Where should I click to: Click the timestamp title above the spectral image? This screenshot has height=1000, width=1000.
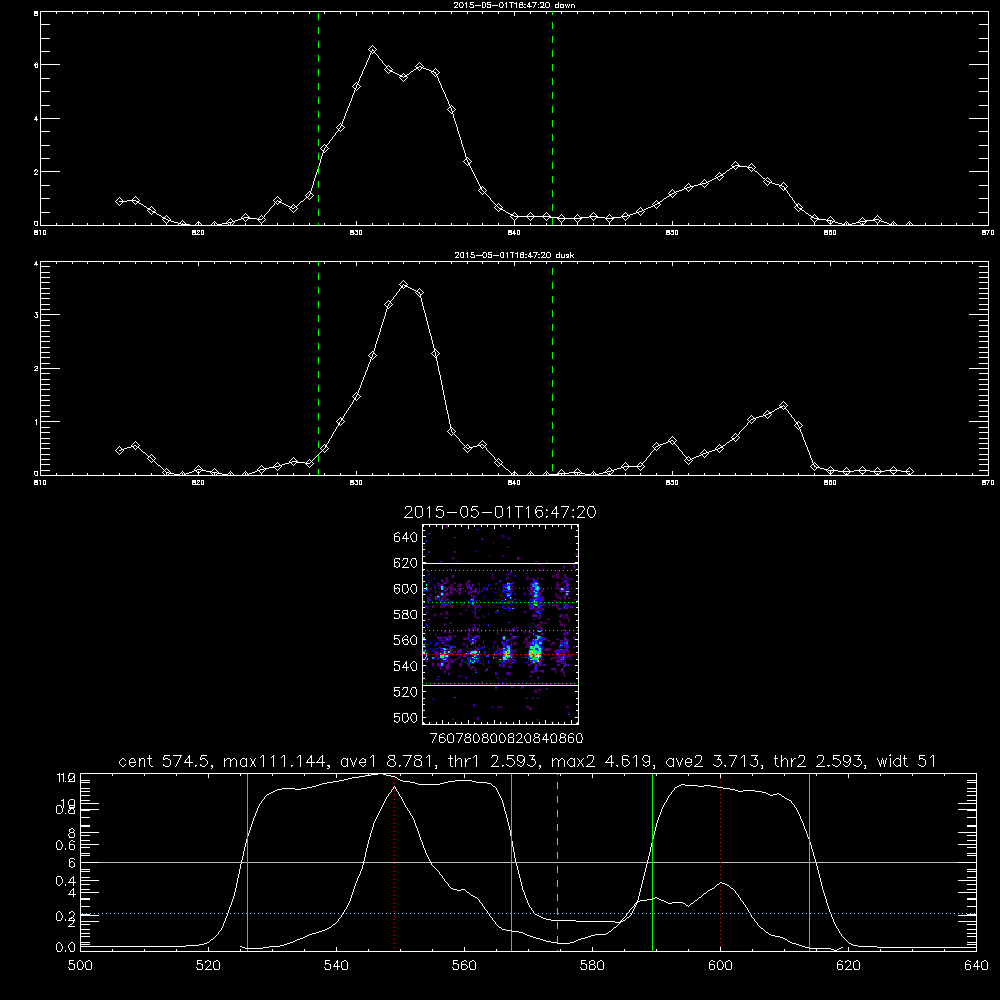pyautogui.click(x=500, y=512)
